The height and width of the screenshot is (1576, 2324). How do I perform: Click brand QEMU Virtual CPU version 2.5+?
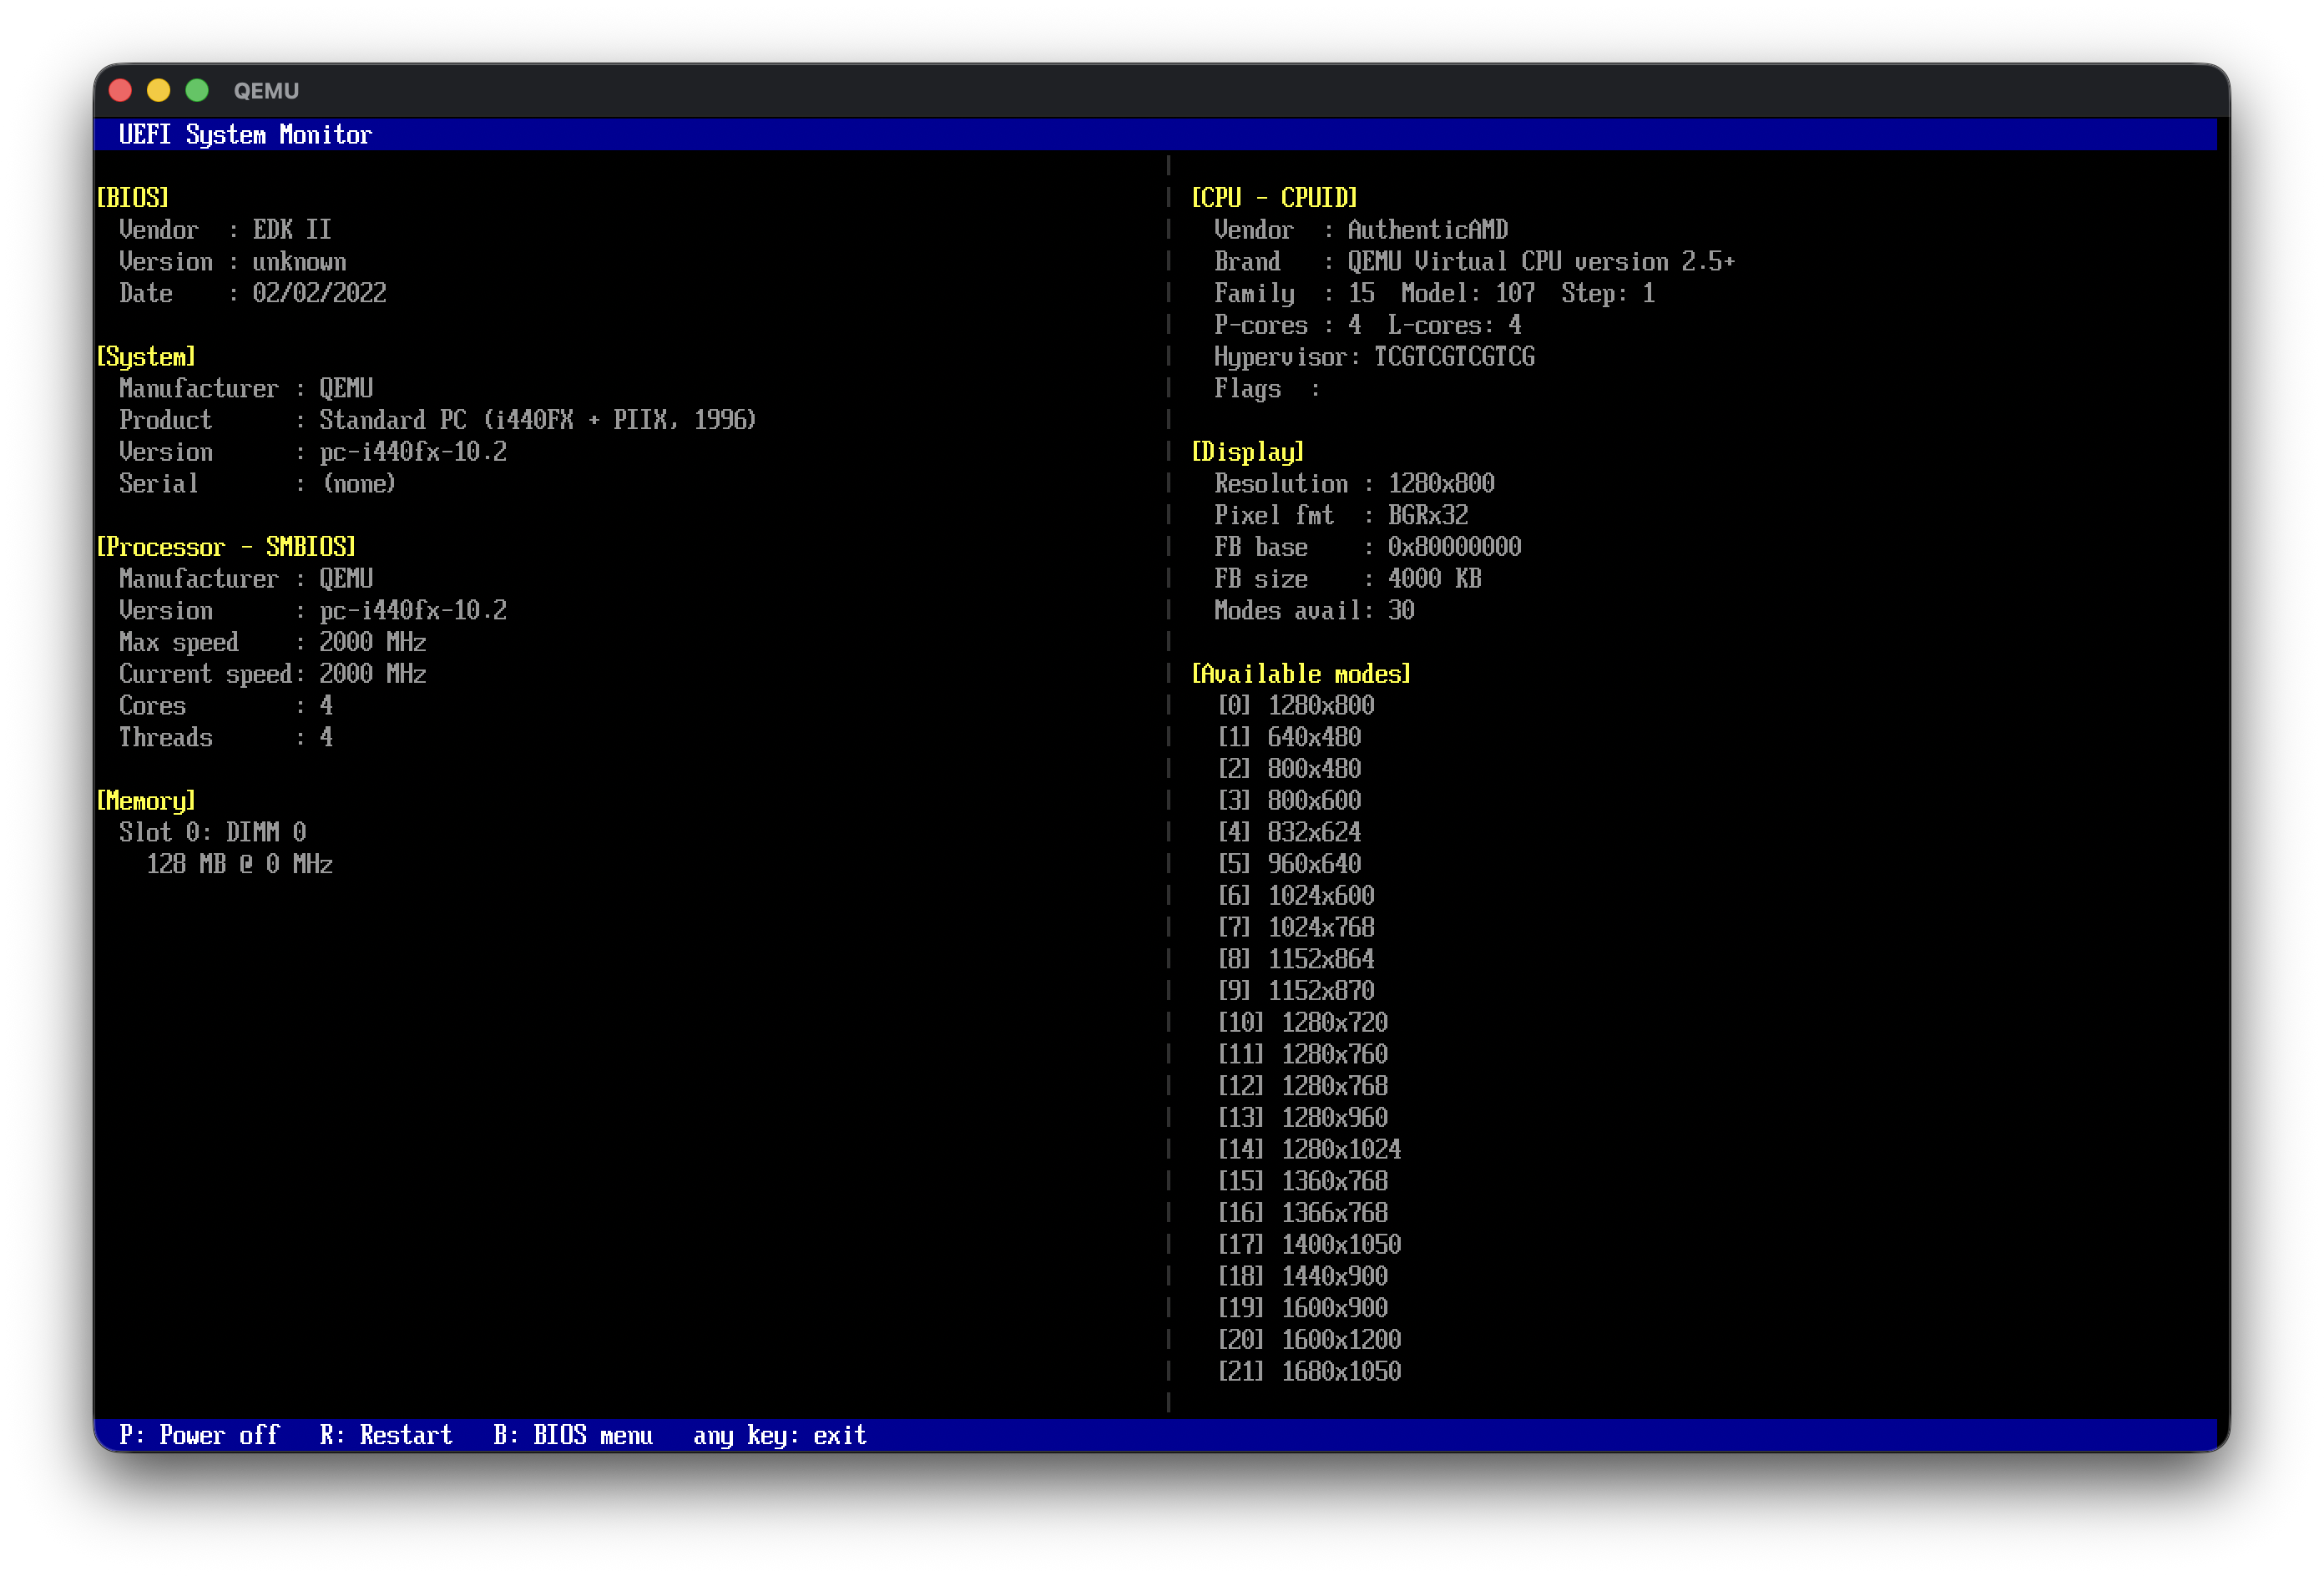click(x=1541, y=261)
